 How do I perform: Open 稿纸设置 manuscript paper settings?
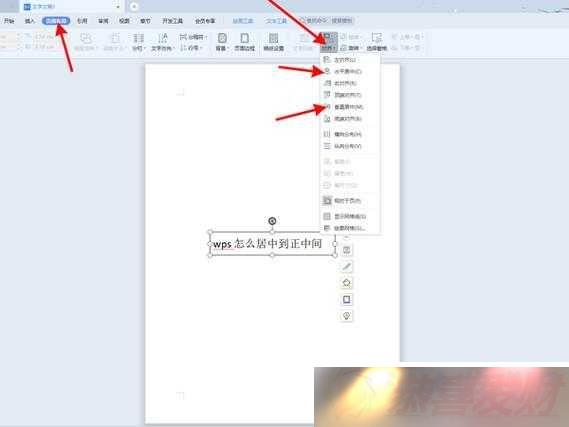tap(274, 42)
